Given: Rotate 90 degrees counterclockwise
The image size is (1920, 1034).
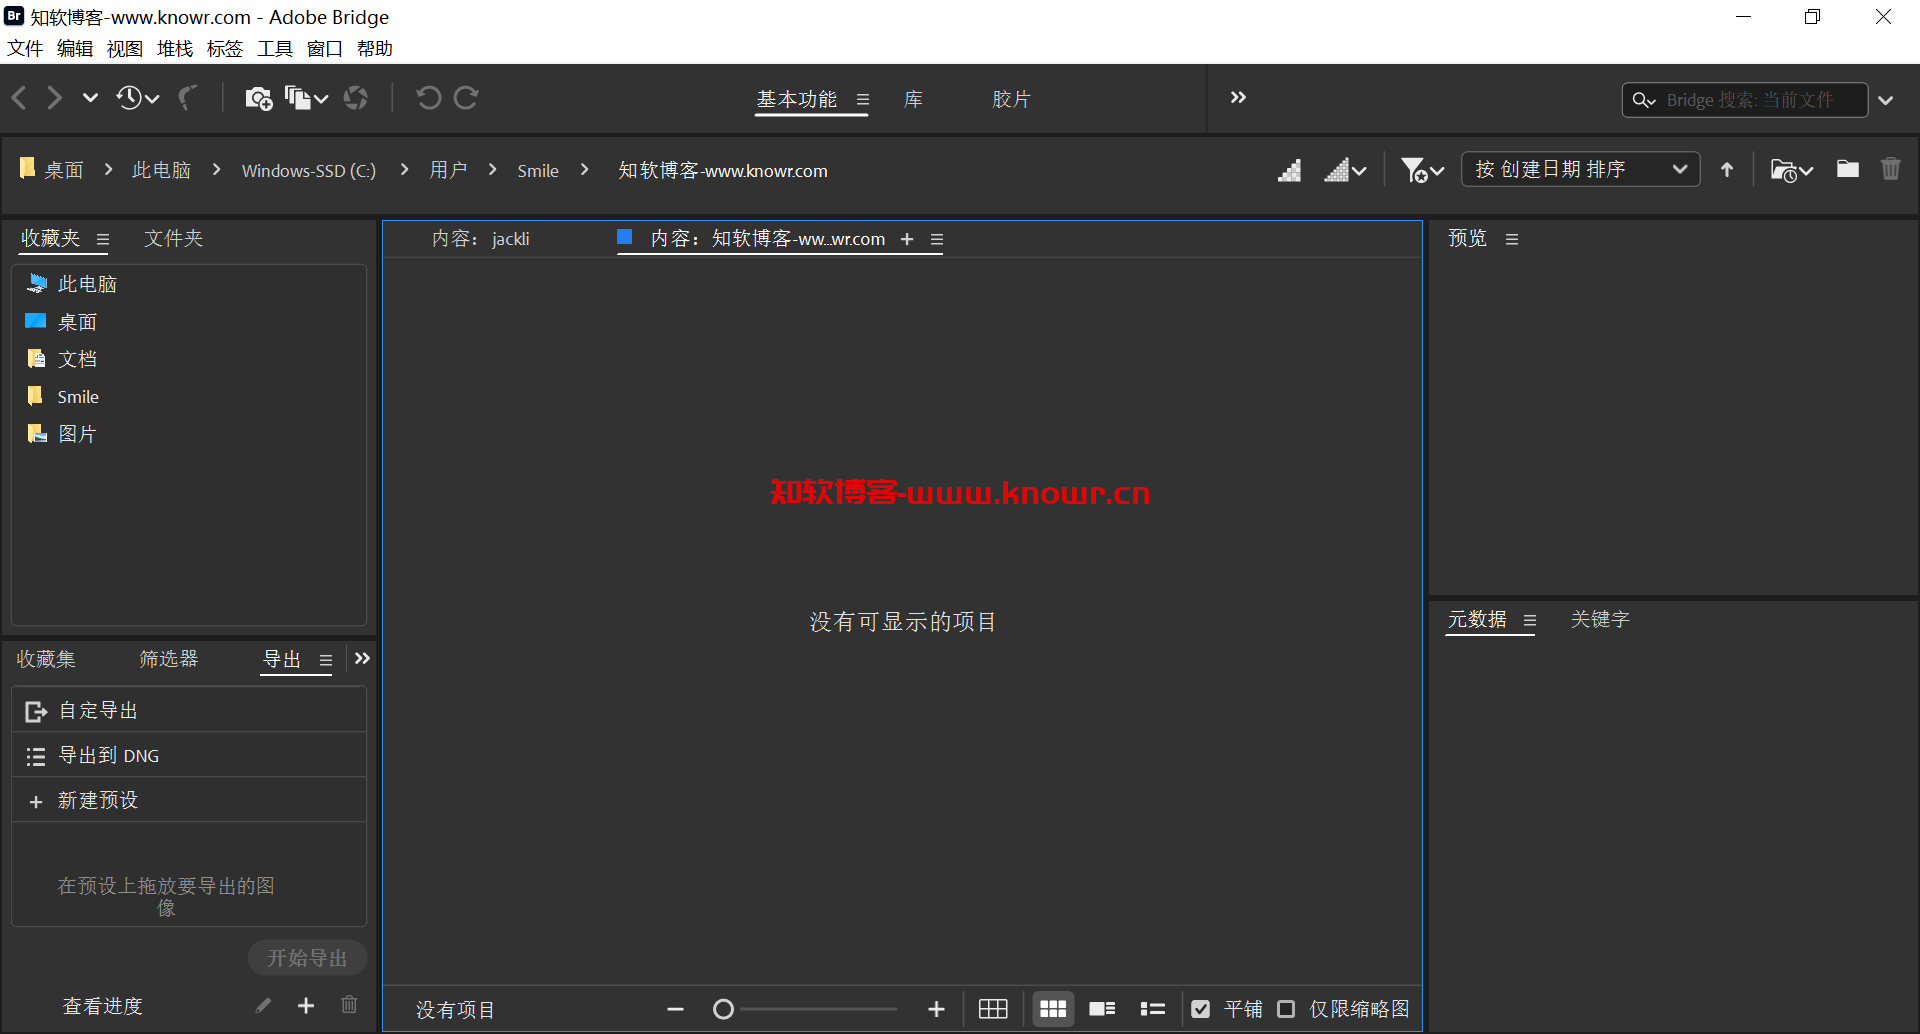Looking at the screenshot, I should (428, 97).
